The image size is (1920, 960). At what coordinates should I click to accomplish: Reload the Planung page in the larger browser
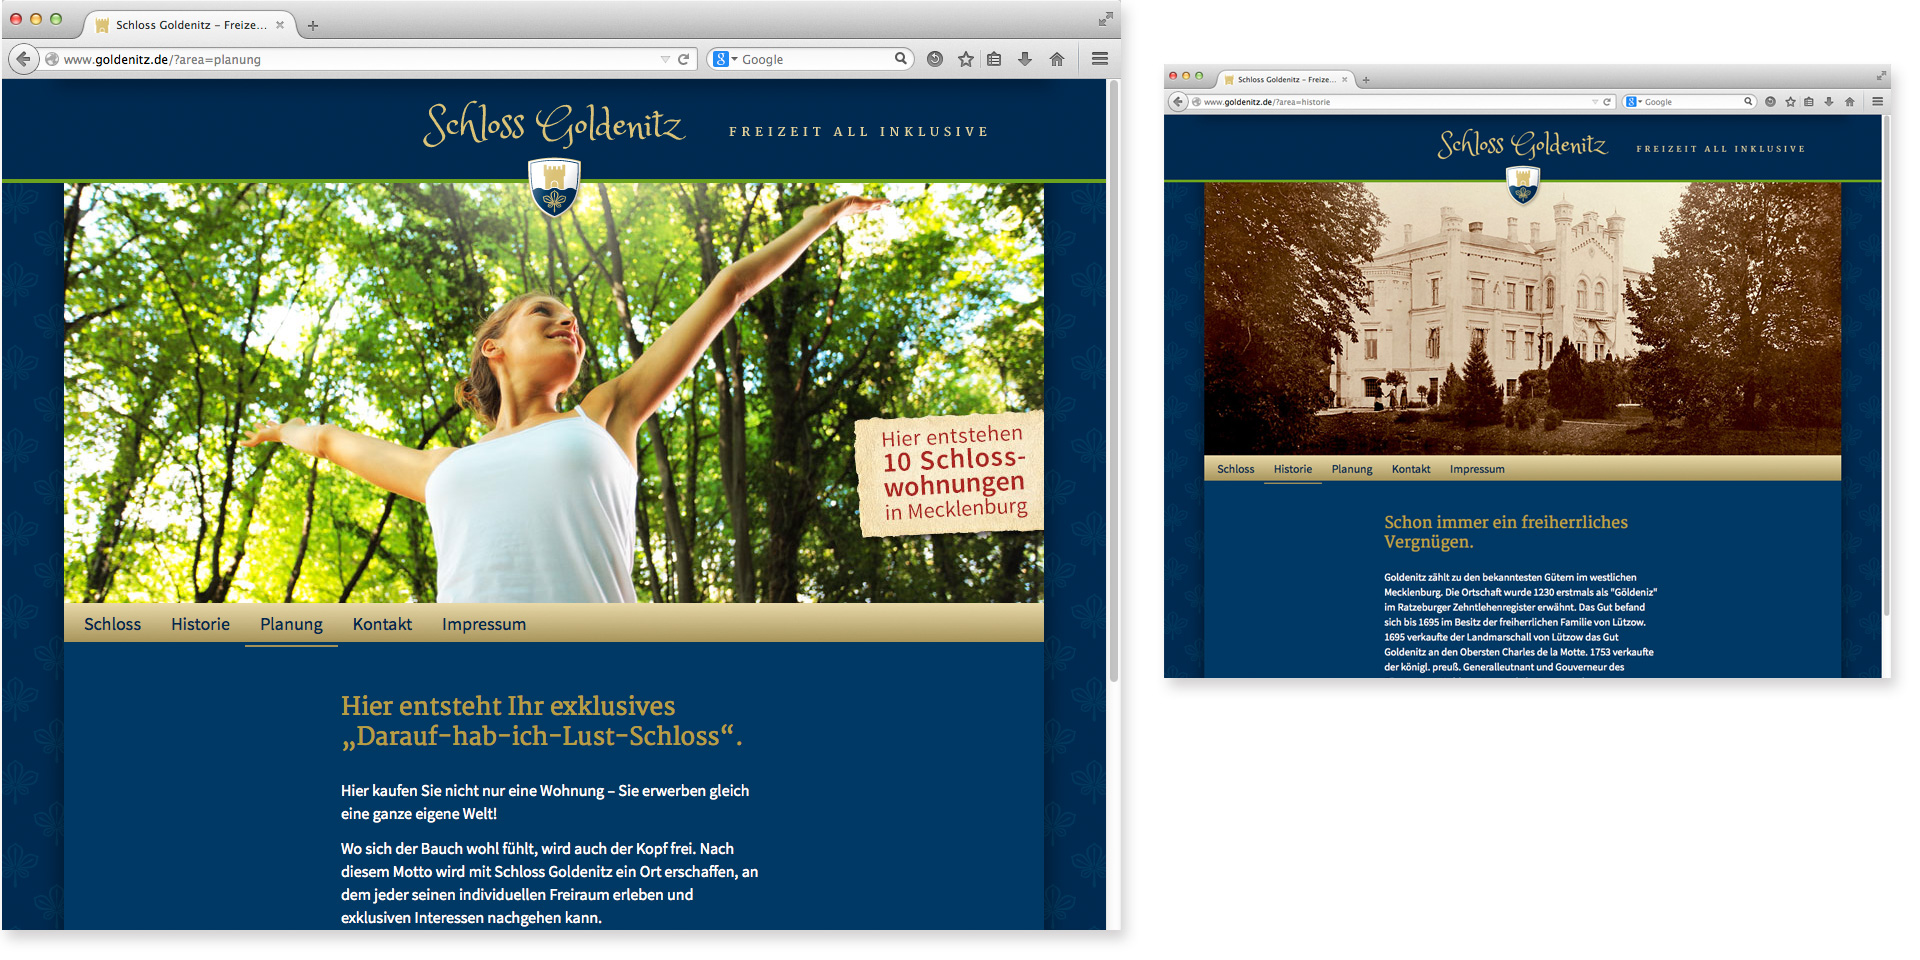click(x=684, y=59)
